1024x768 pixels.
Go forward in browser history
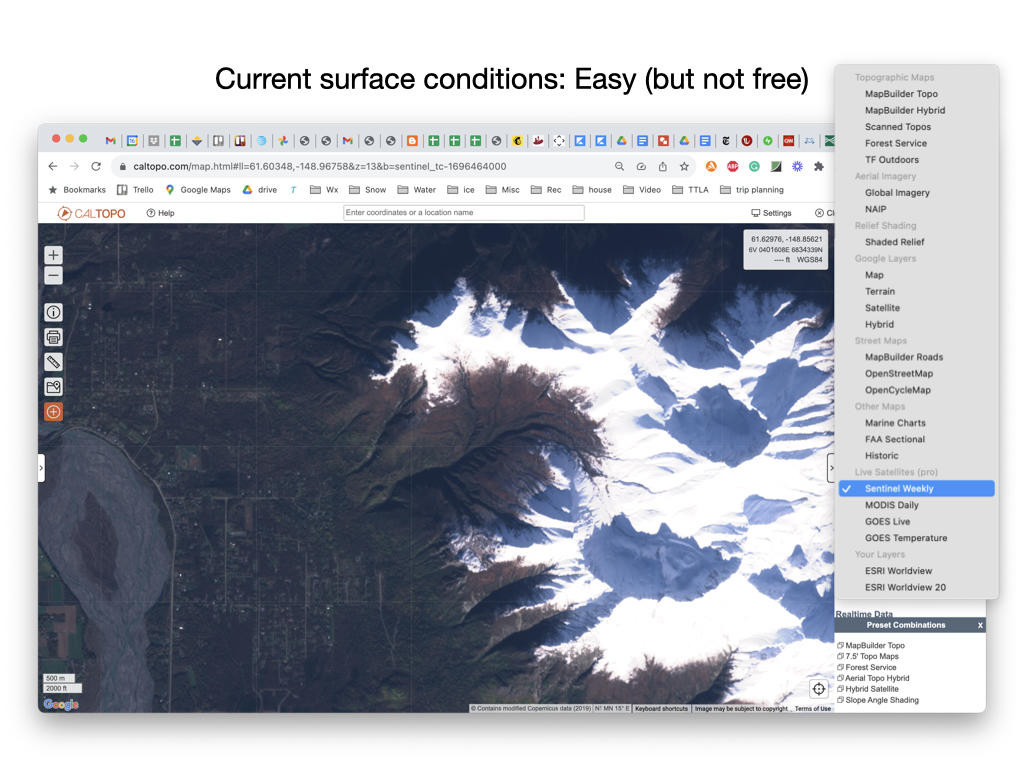point(74,167)
